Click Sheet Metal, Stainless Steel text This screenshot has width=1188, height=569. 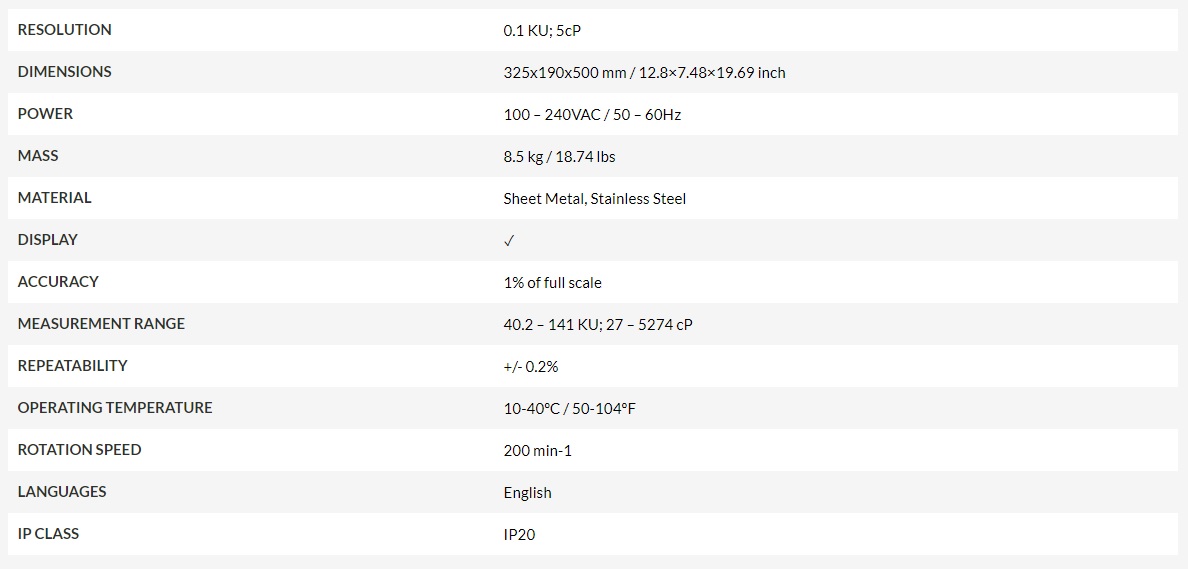click(x=595, y=199)
